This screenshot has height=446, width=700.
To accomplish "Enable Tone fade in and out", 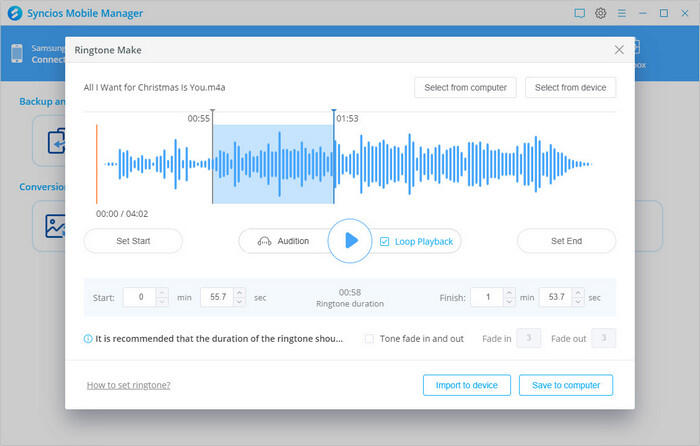I will click(x=370, y=339).
